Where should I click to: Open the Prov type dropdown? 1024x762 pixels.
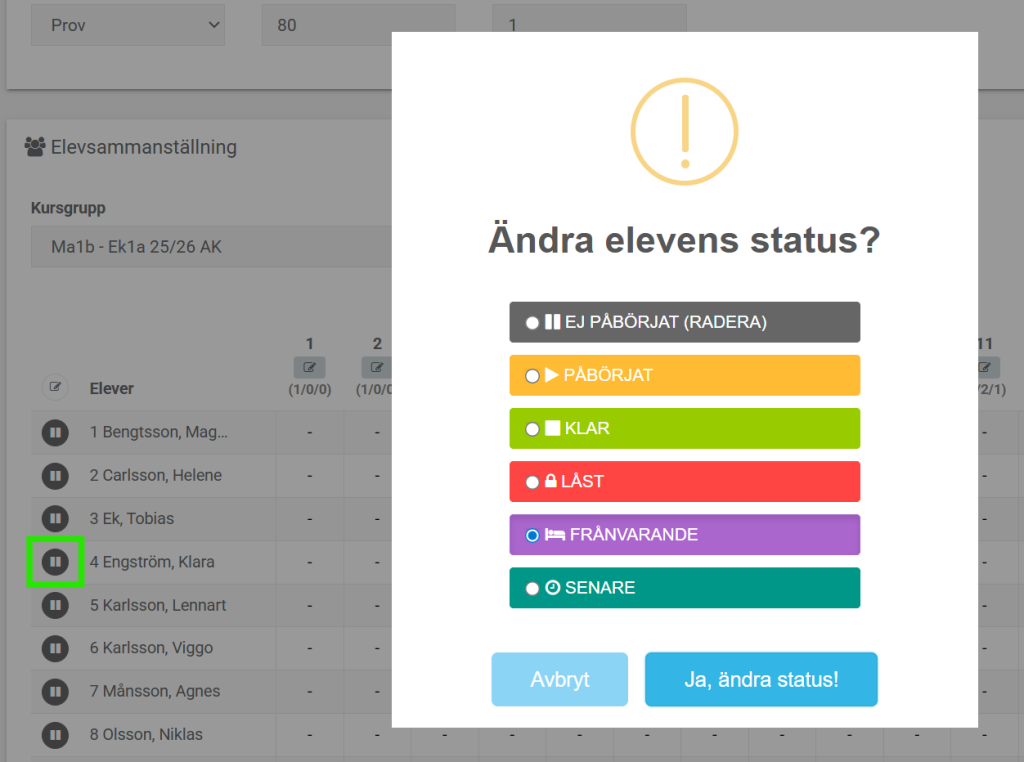tap(127, 25)
